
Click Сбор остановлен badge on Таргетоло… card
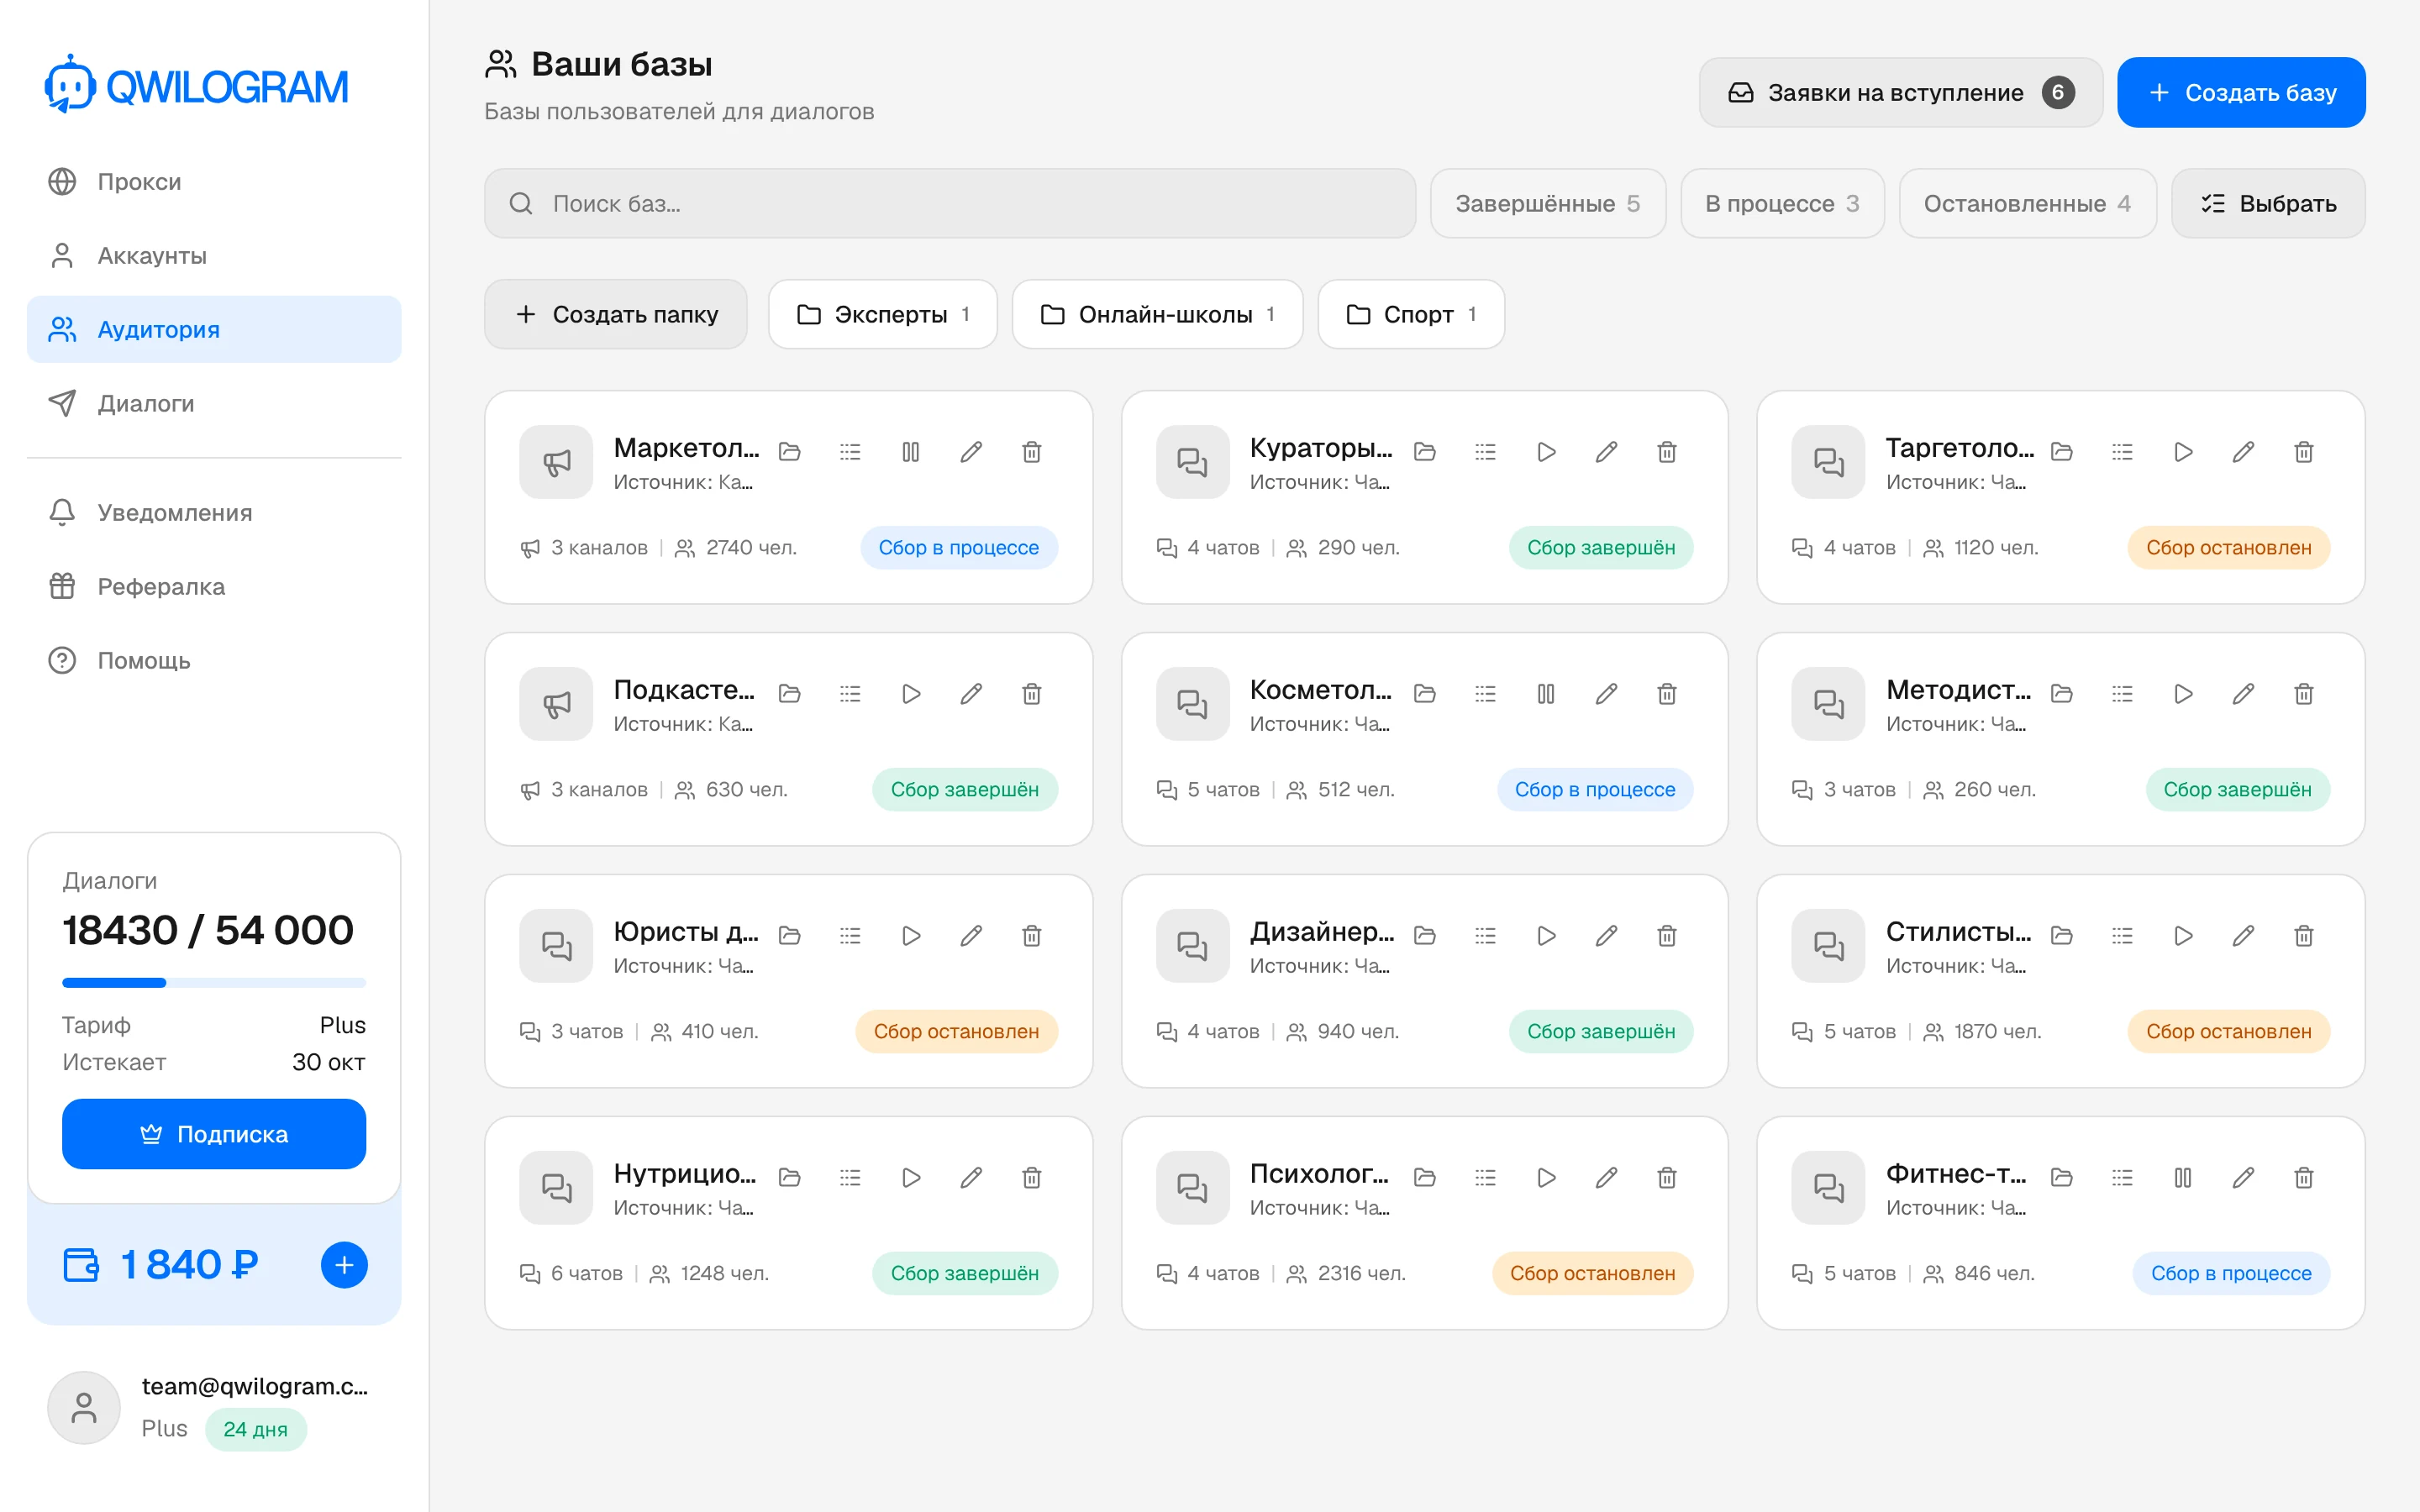tap(2228, 548)
